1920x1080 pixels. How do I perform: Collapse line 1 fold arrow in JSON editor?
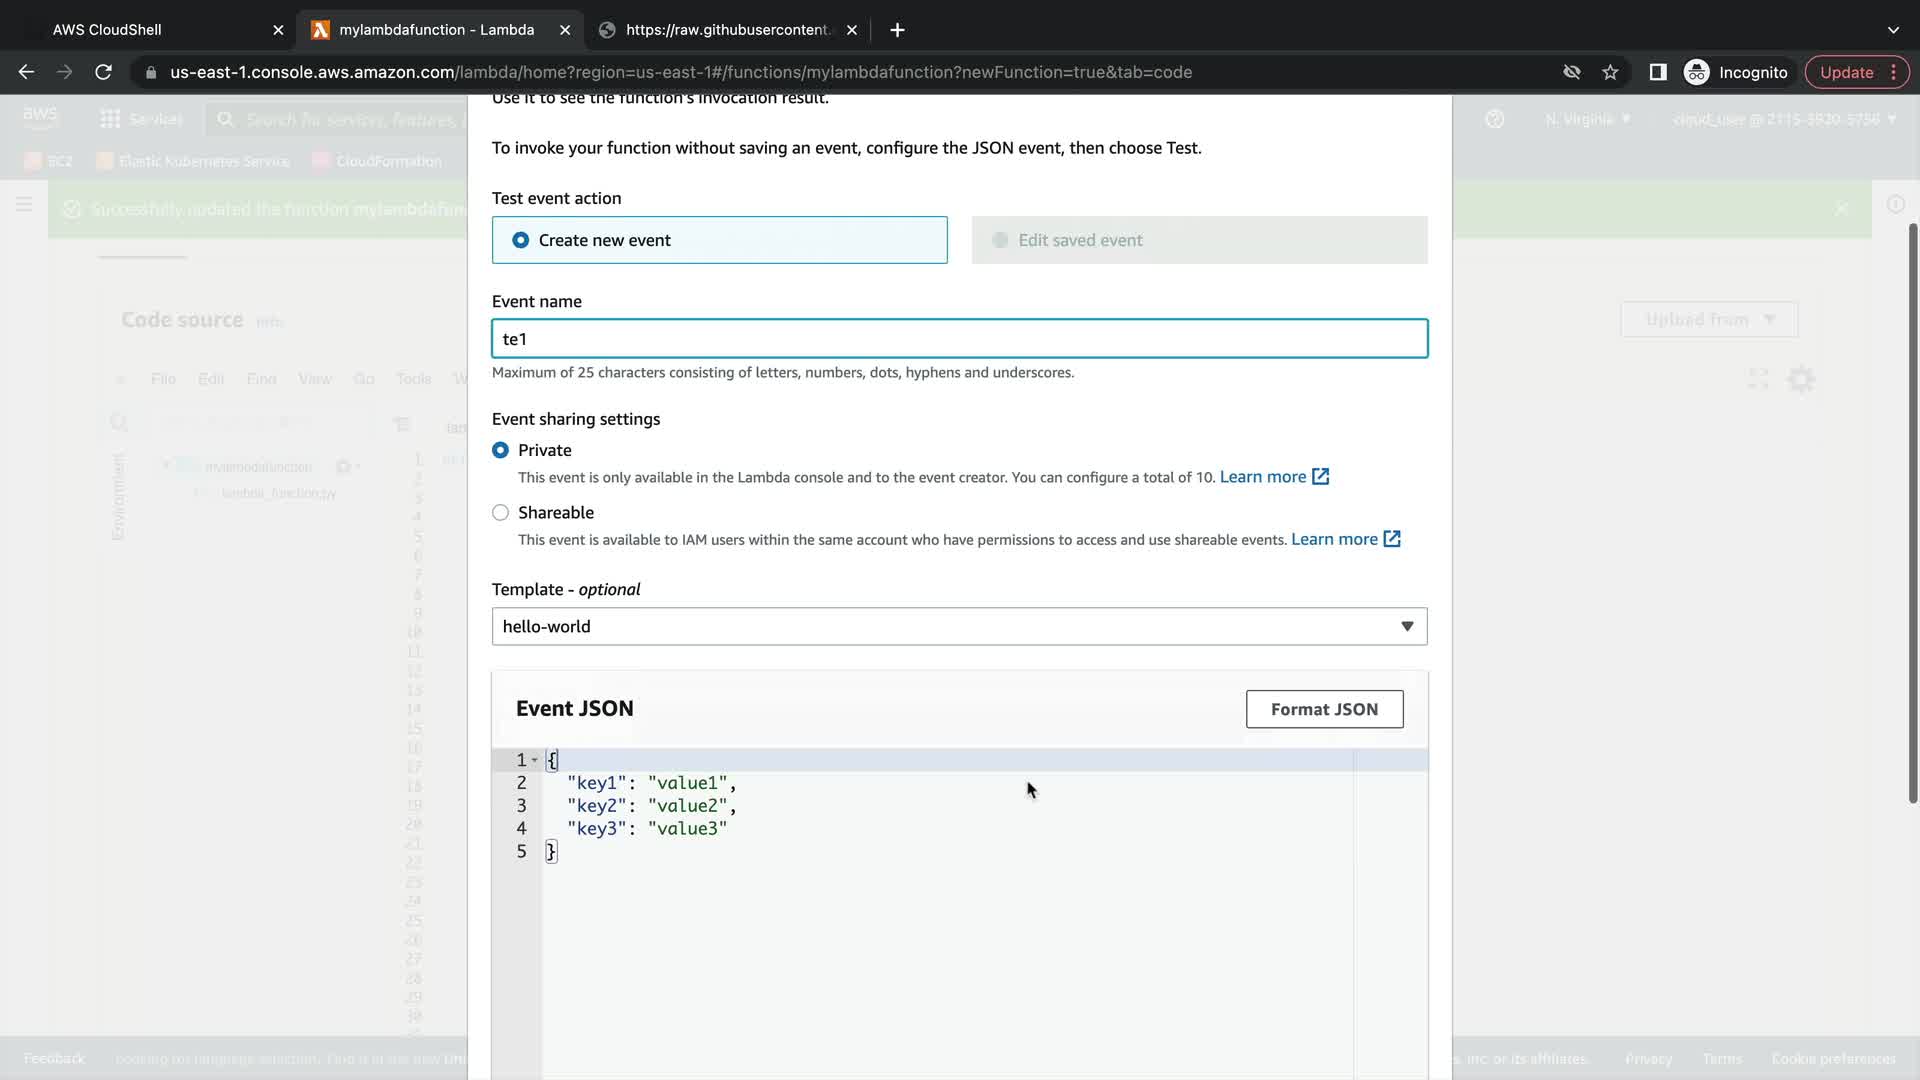[535, 760]
